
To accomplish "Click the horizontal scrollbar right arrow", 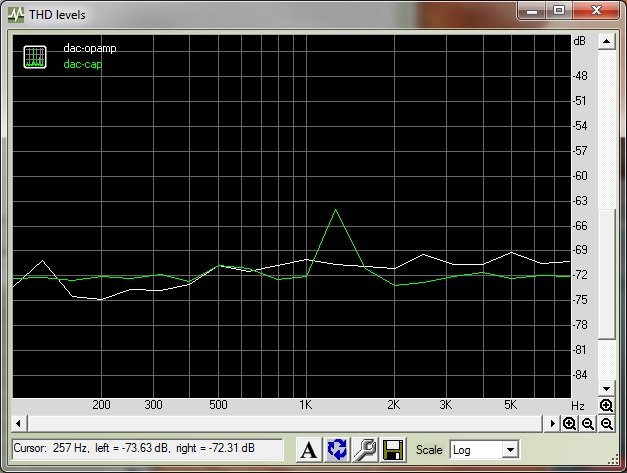I will point(552,423).
